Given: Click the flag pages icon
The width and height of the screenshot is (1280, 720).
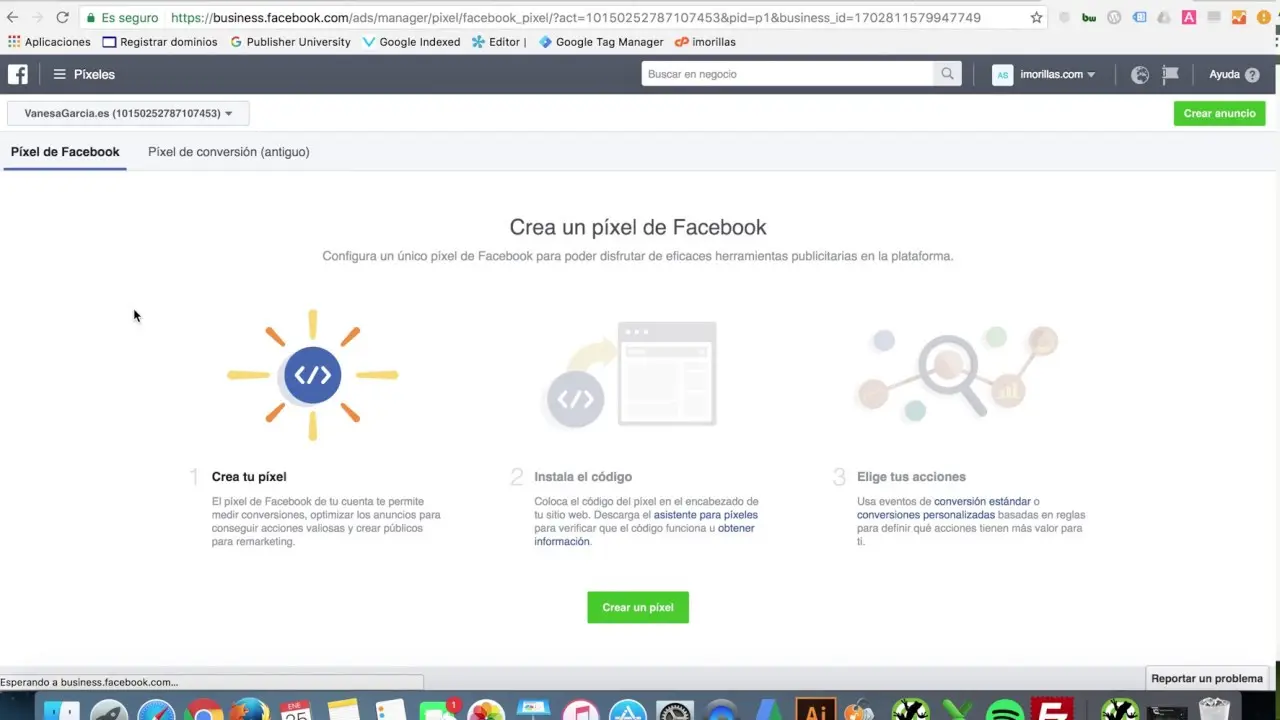Looking at the screenshot, I should (x=1171, y=74).
